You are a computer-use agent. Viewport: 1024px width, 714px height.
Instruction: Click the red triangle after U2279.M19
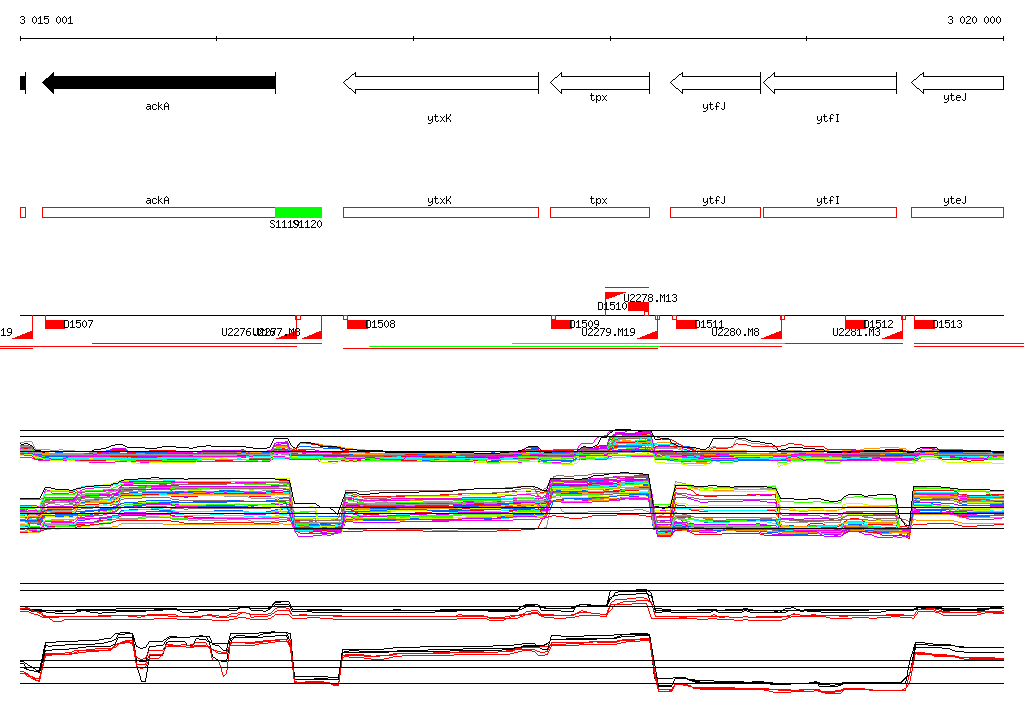[650, 335]
